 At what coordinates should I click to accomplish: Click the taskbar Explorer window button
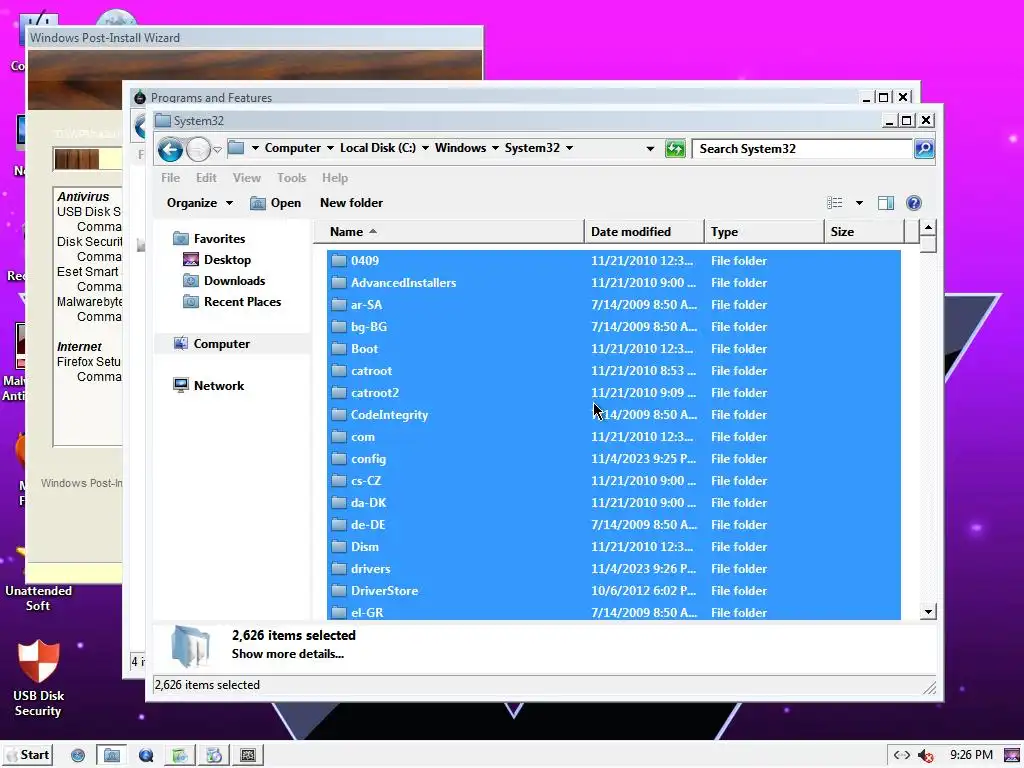pyautogui.click(x=112, y=756)
